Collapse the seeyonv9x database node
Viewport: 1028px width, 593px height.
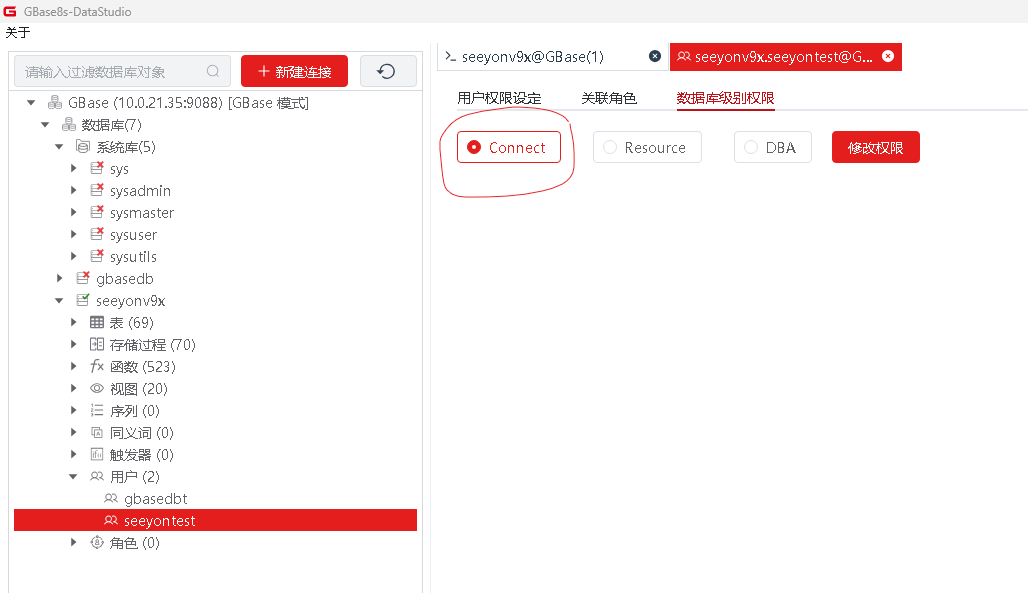59,300
